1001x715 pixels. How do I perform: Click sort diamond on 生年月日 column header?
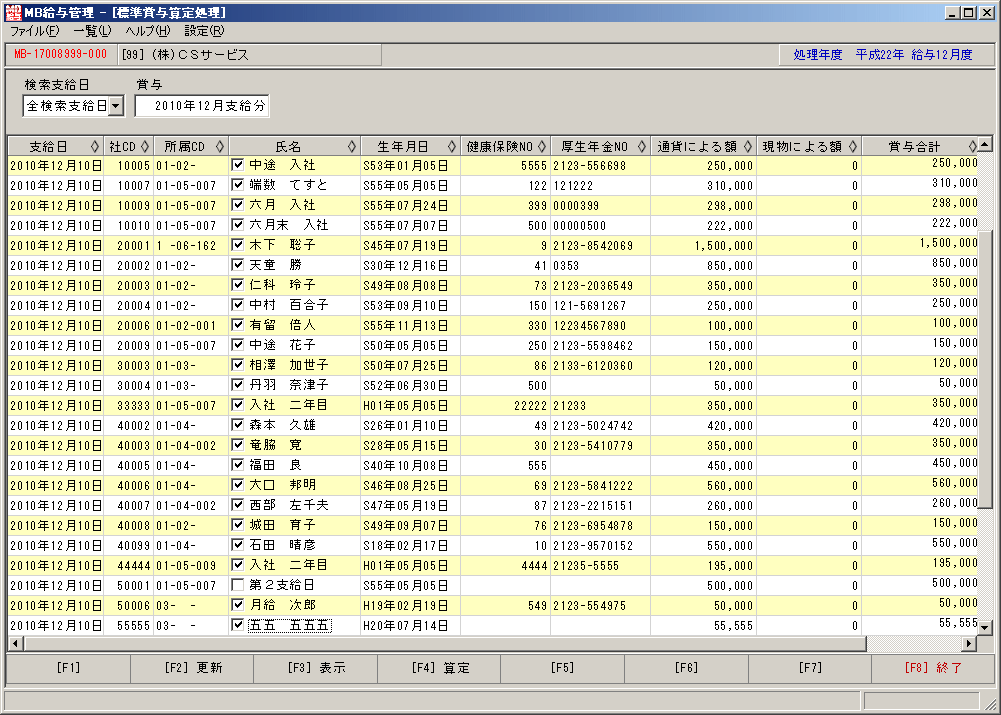click(x=452, y=146)
